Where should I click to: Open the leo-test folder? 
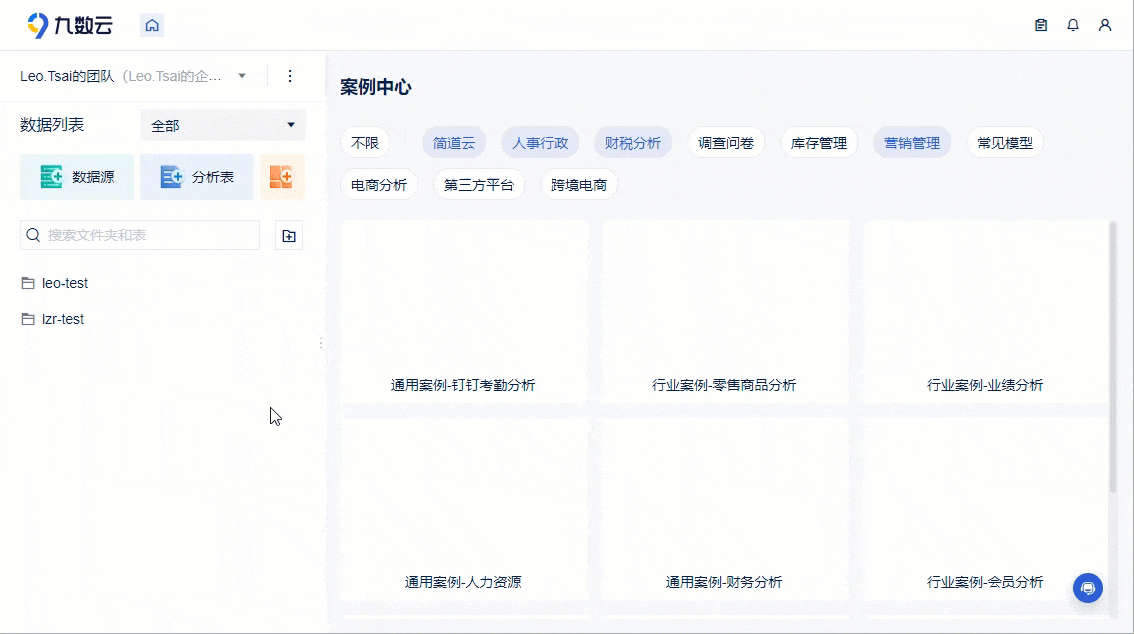tap(65, 283)
